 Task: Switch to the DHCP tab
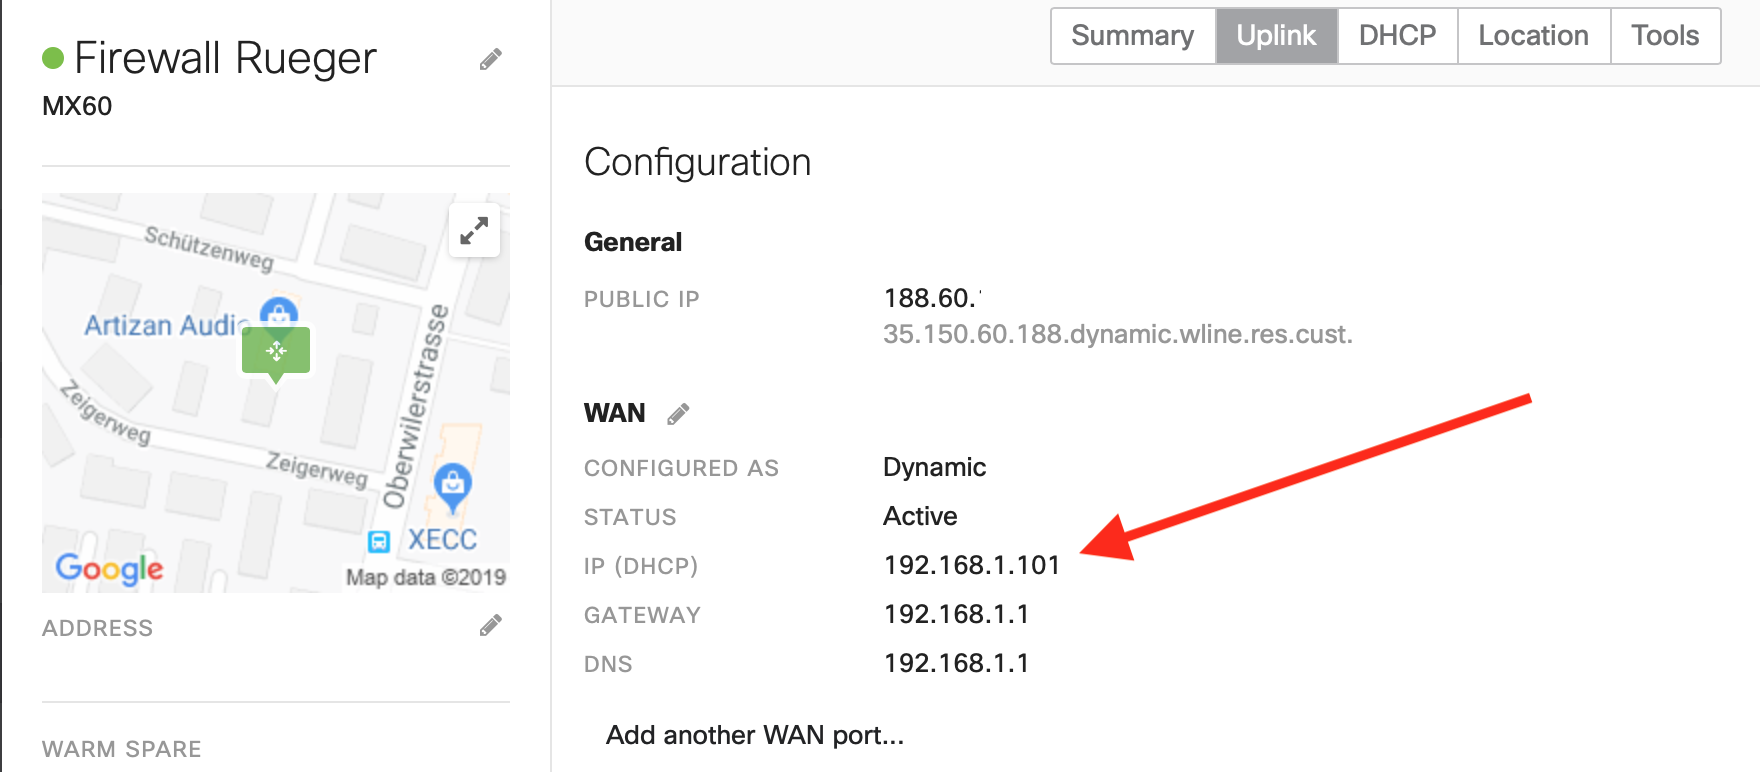[1397, 36]
